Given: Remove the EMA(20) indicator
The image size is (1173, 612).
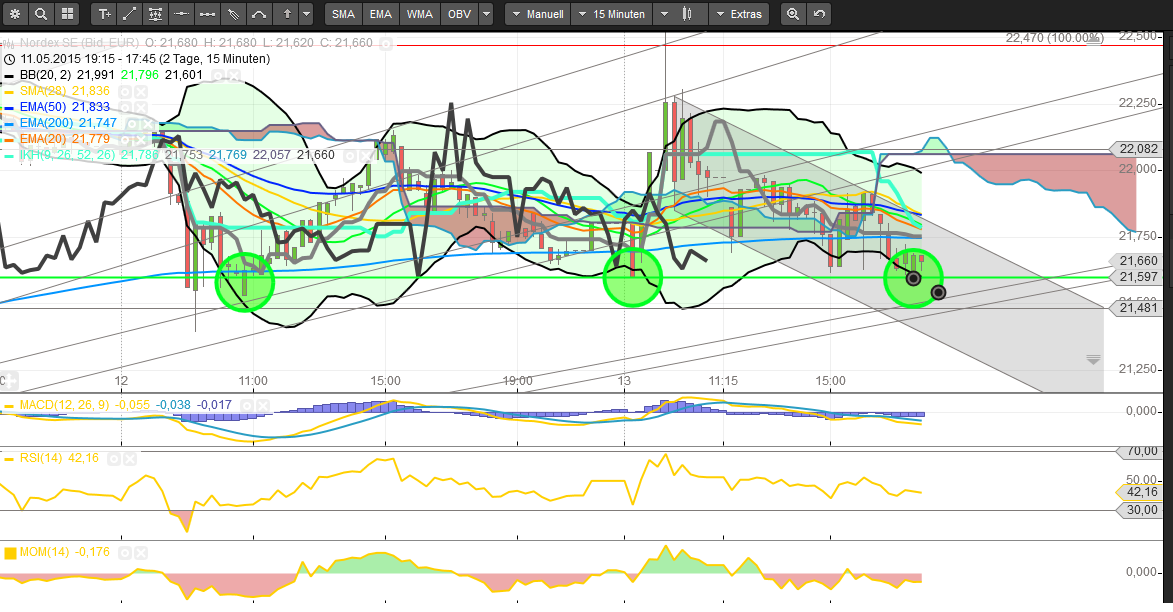Looking at the screenshot, I should (141, 139).
